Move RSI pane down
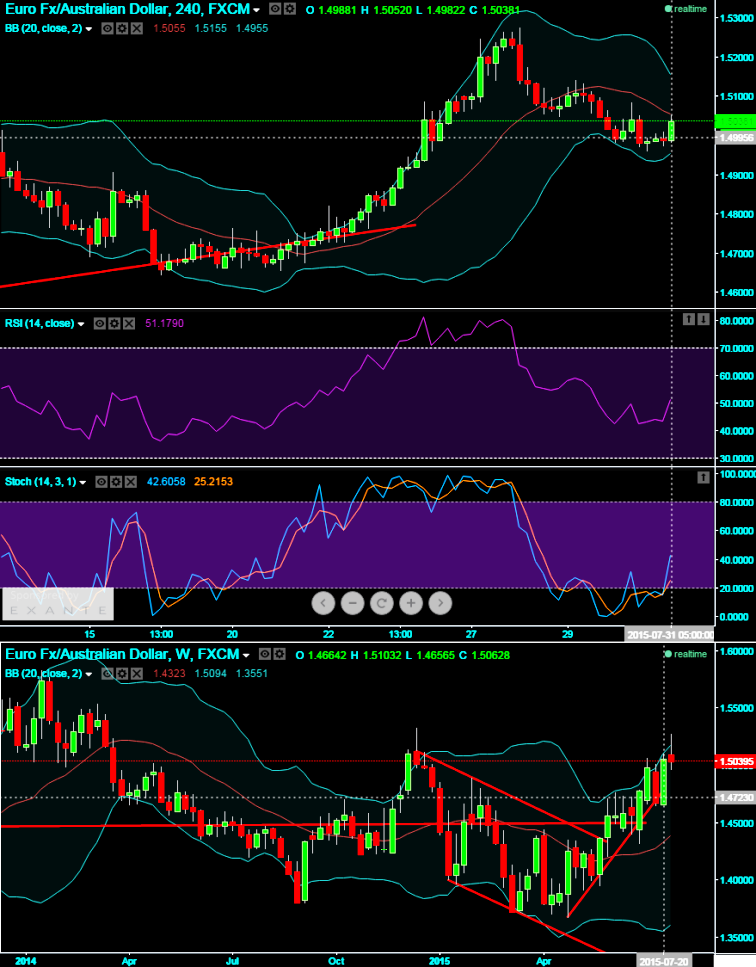This screenshot has width=756, height=967. pyautogui.click(x=704, y=319)
